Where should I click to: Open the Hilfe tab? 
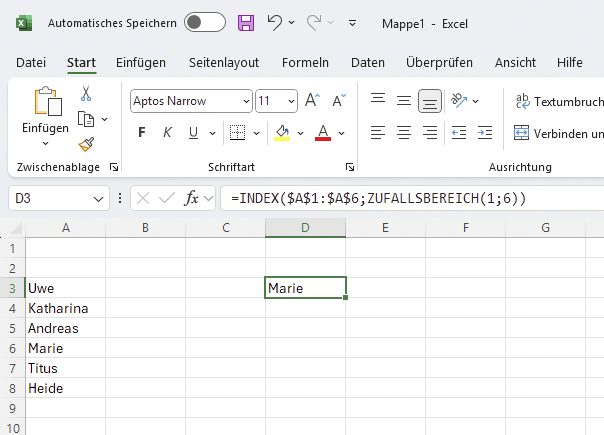tap(569, 62)
